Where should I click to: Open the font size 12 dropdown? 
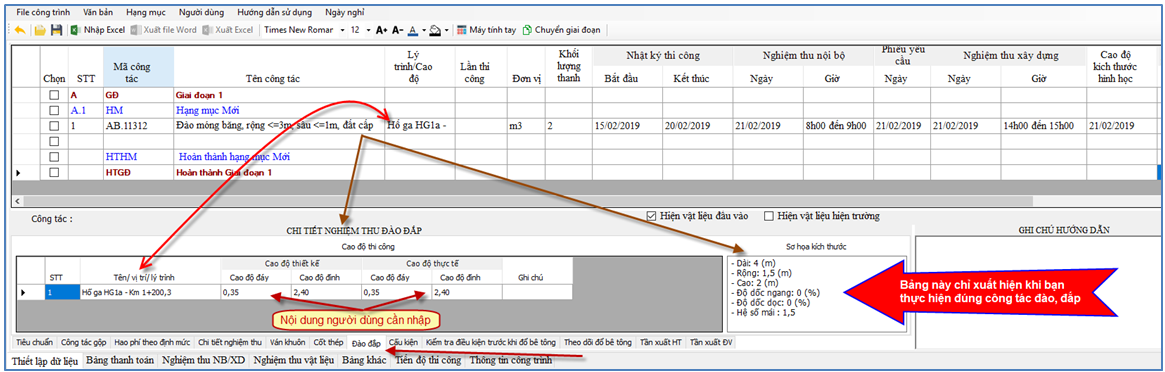click(369, 30)
